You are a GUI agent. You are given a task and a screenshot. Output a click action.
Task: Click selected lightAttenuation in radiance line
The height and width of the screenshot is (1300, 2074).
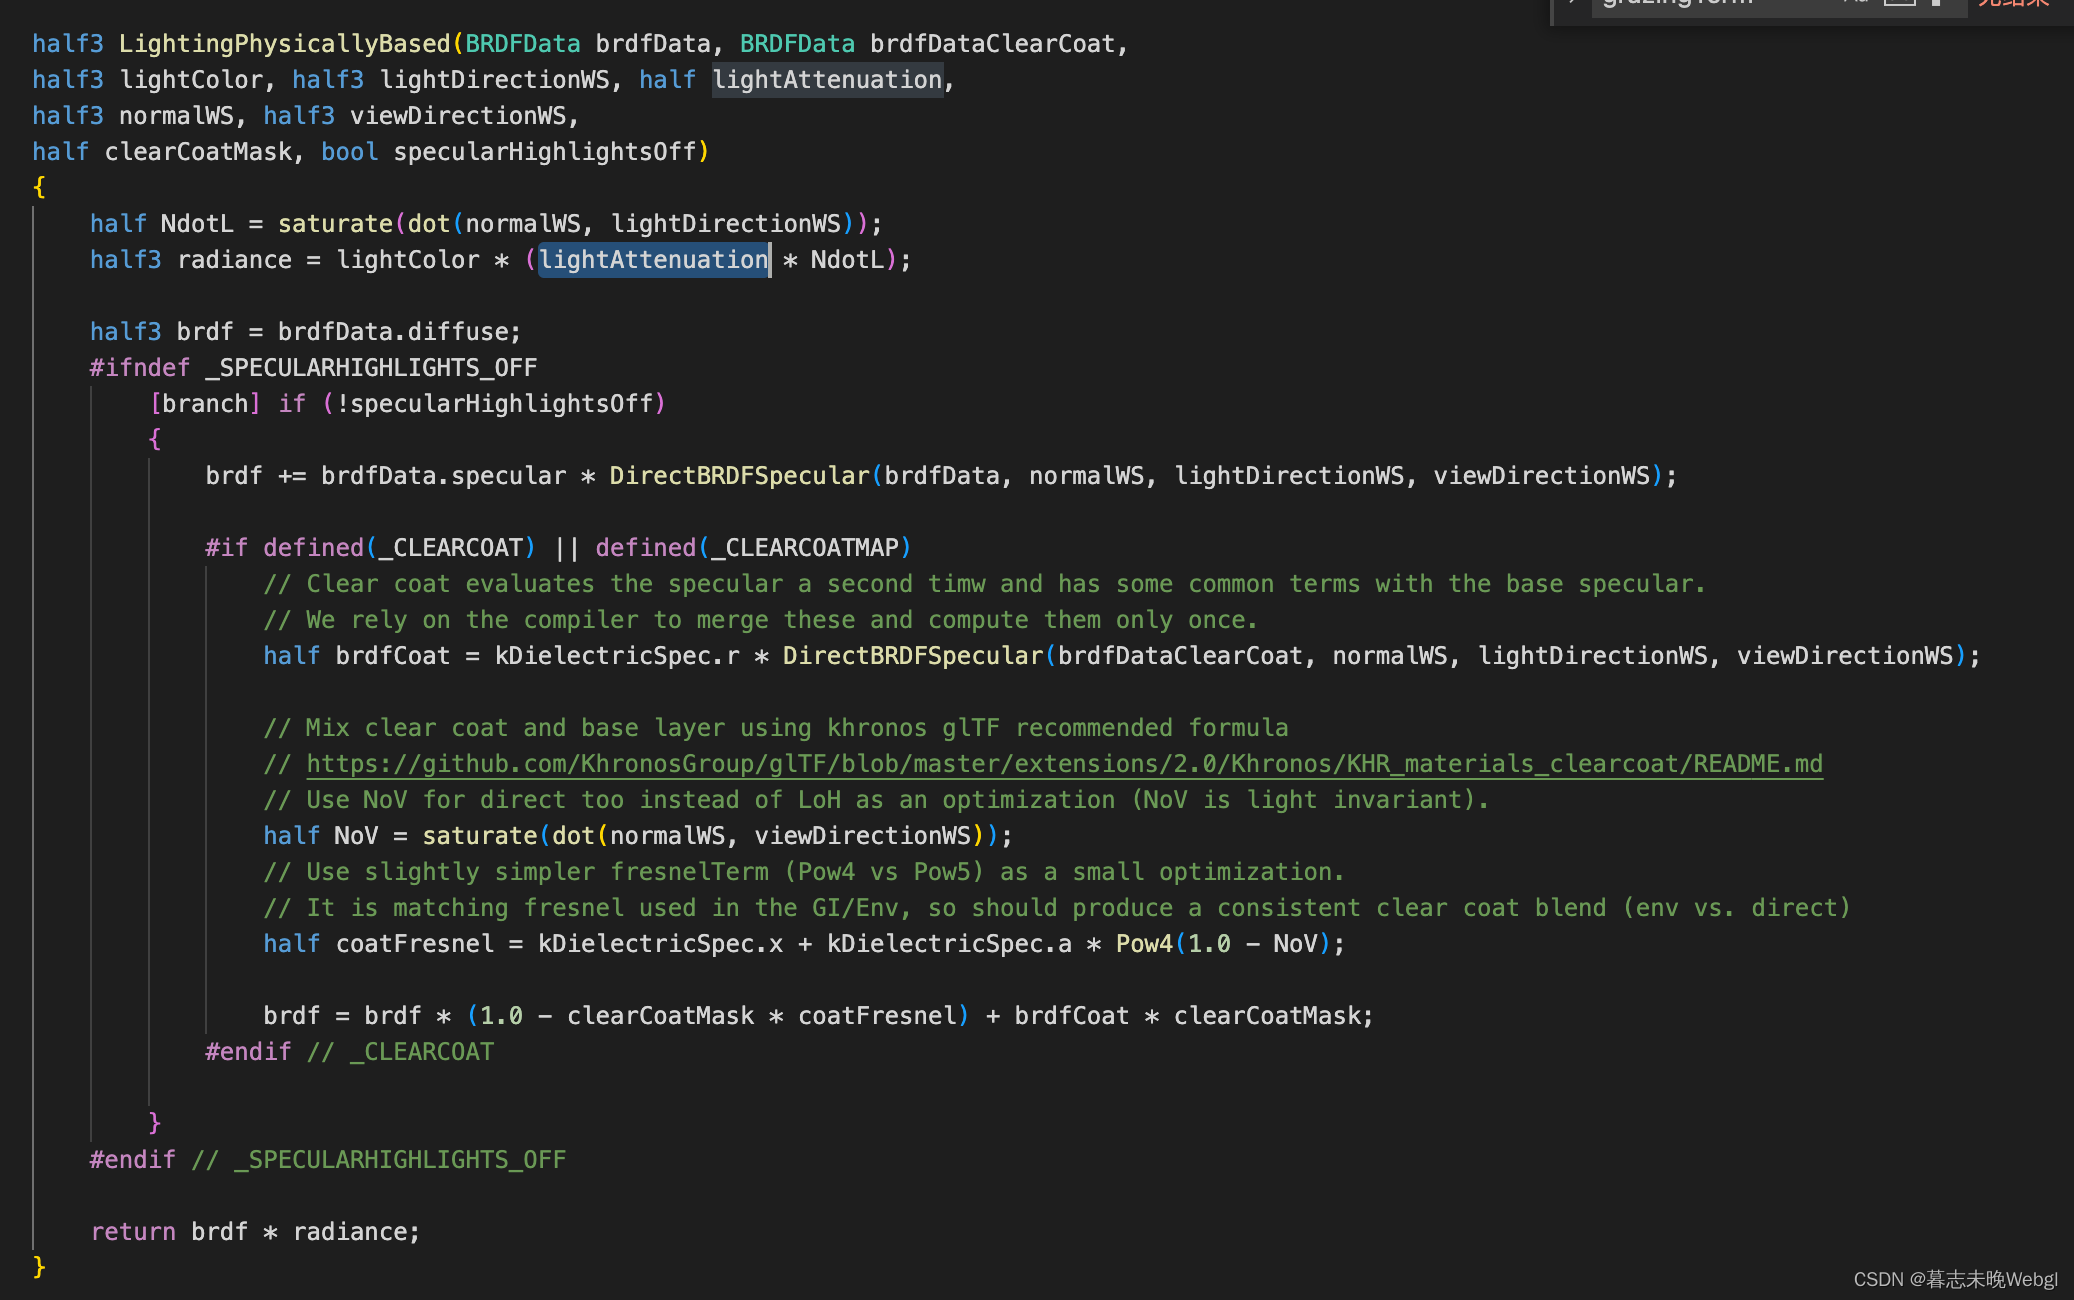click(654, 260)
